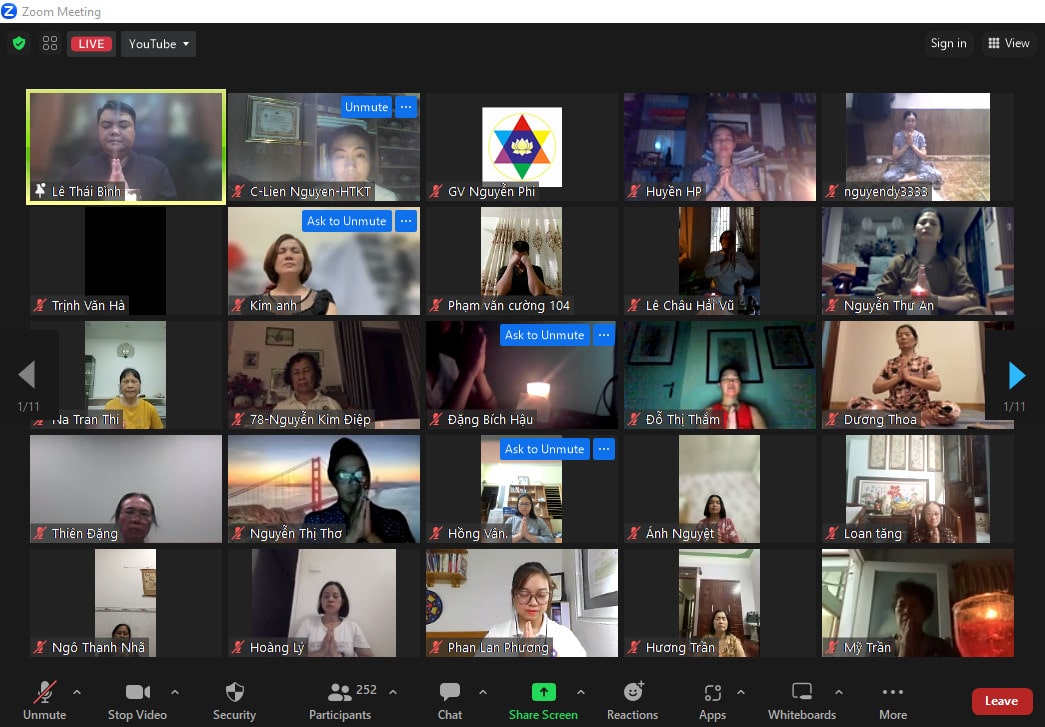1045x727 pixels.
Task: Go to next gallery page with the blue arrow
Action: [x=1016, y=375]
